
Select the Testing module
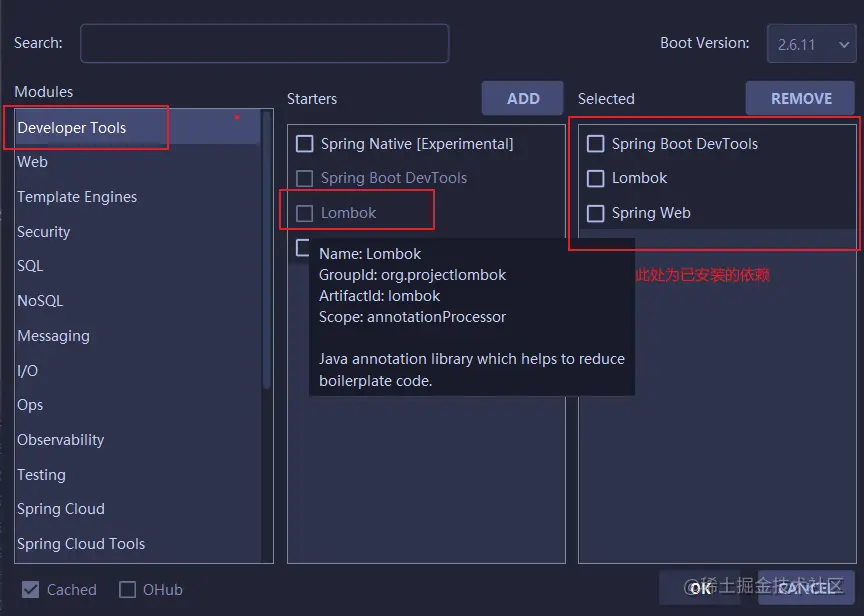[x=138, y=474]
